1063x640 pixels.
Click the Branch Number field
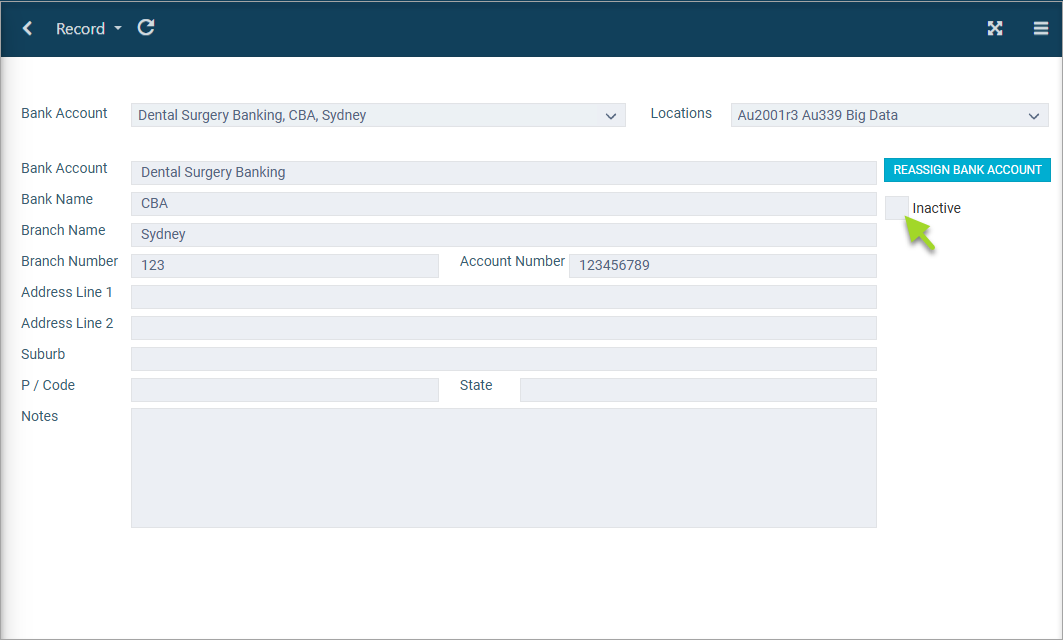(284, 266)
